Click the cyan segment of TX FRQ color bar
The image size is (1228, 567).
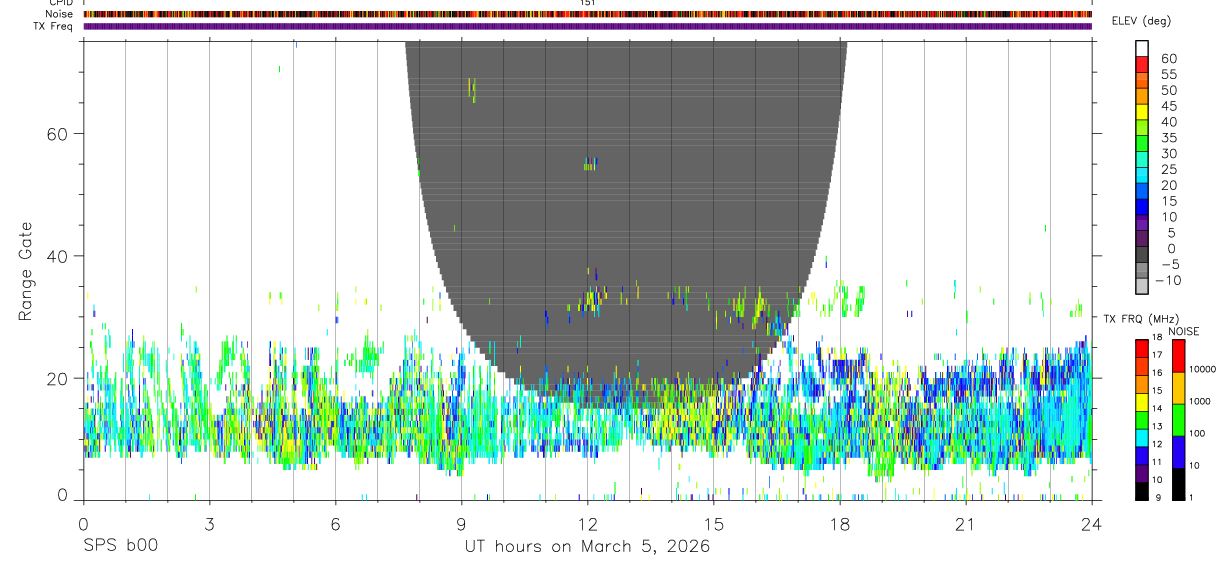click(x=1142, y=438)
